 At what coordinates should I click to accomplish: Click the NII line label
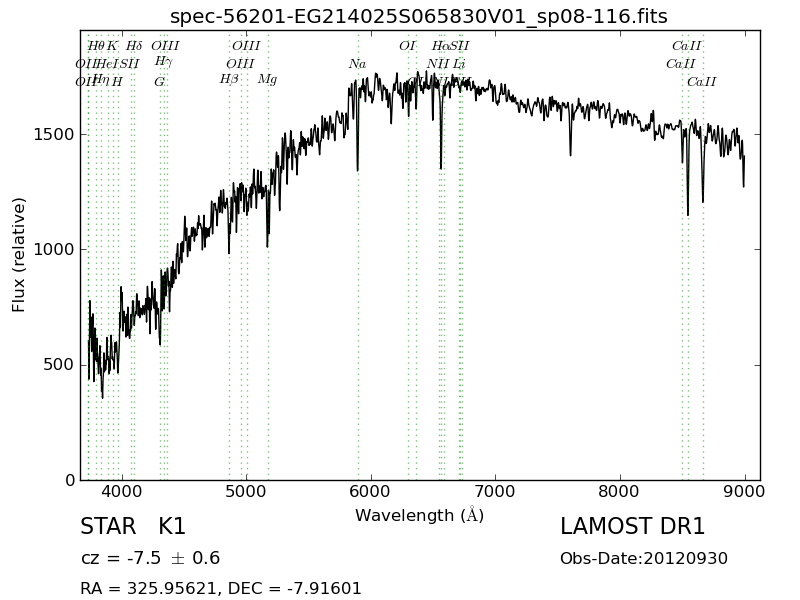click(438, 64)
